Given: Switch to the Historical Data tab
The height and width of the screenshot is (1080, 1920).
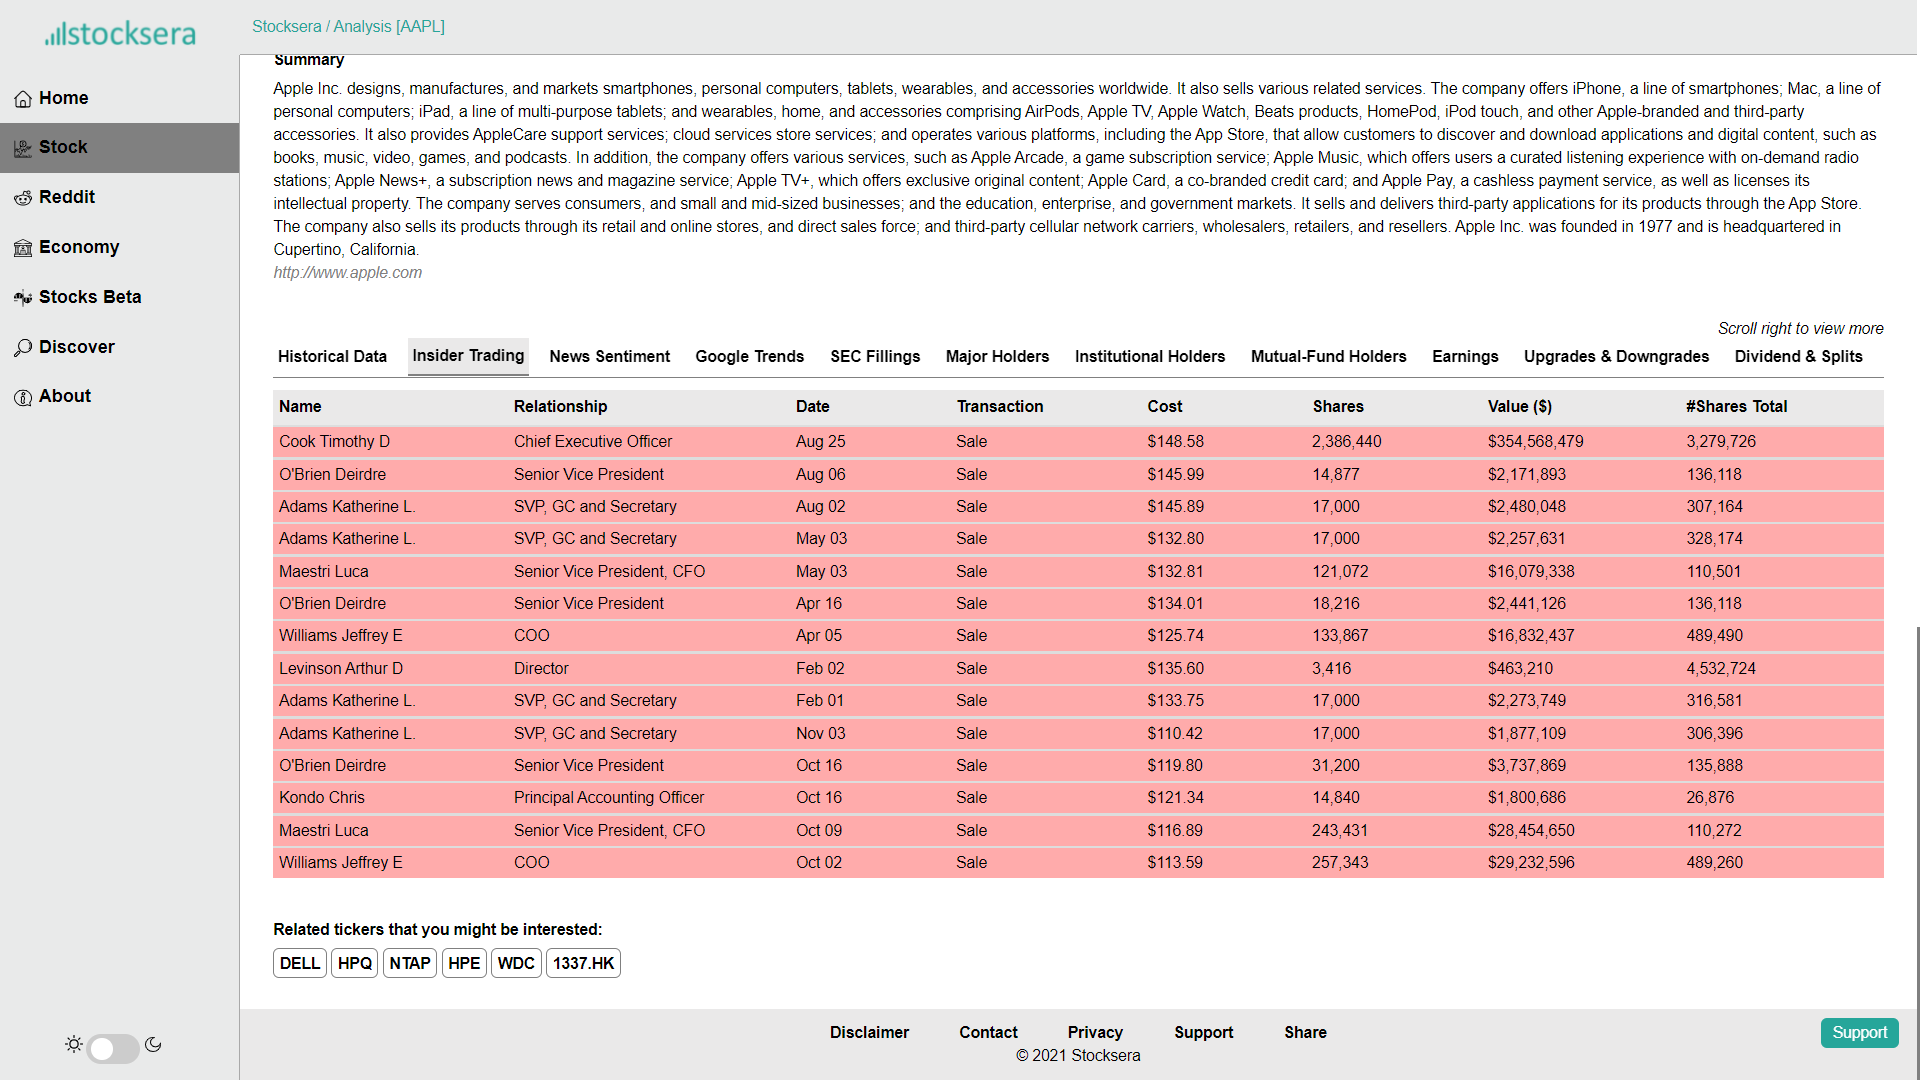Looking at the screenshot, I should [x=332, y=357].
